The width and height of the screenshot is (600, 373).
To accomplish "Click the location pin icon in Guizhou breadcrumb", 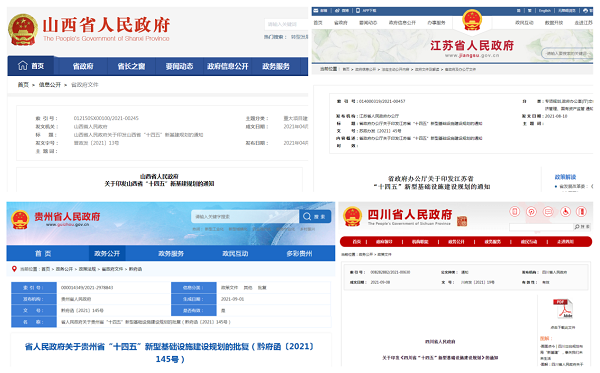I will [14, 269].
